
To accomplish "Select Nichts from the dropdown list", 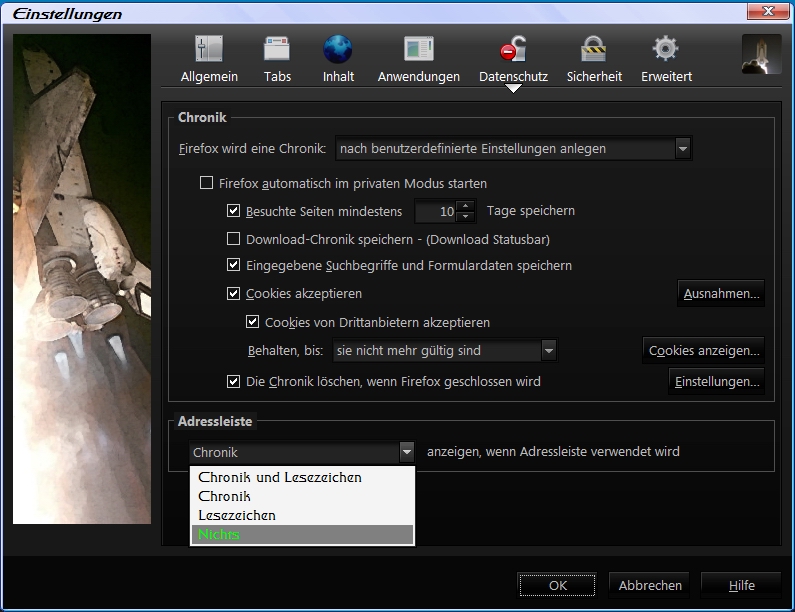I will [301, 535].
